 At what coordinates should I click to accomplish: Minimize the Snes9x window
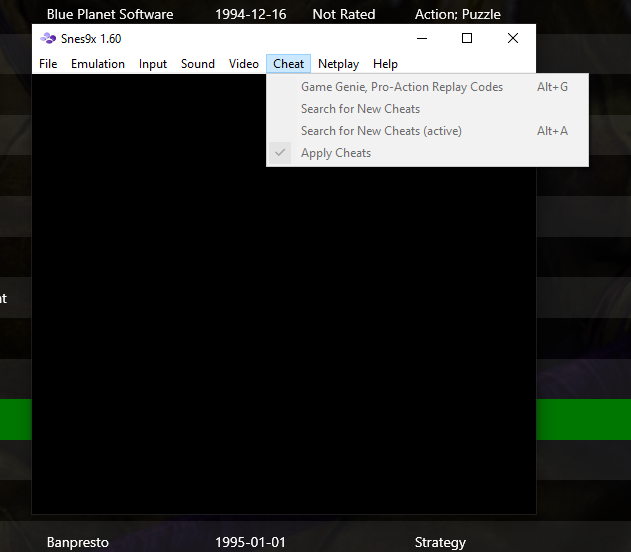[422, 38]
